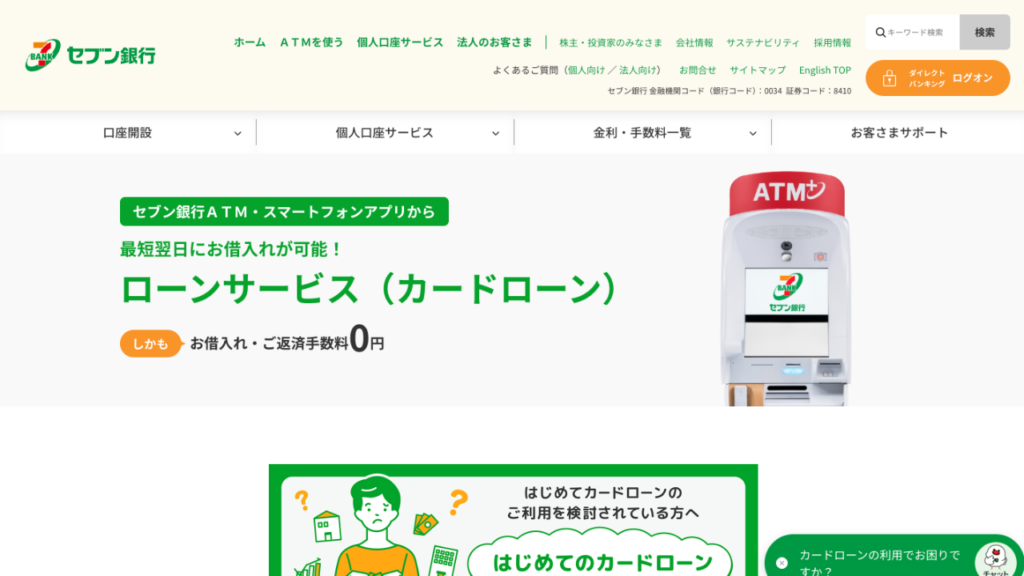The height and width of the screenshot is (576, 1024).
Task: Expand the 個人口座サービス dropdown
Action: 384,131
